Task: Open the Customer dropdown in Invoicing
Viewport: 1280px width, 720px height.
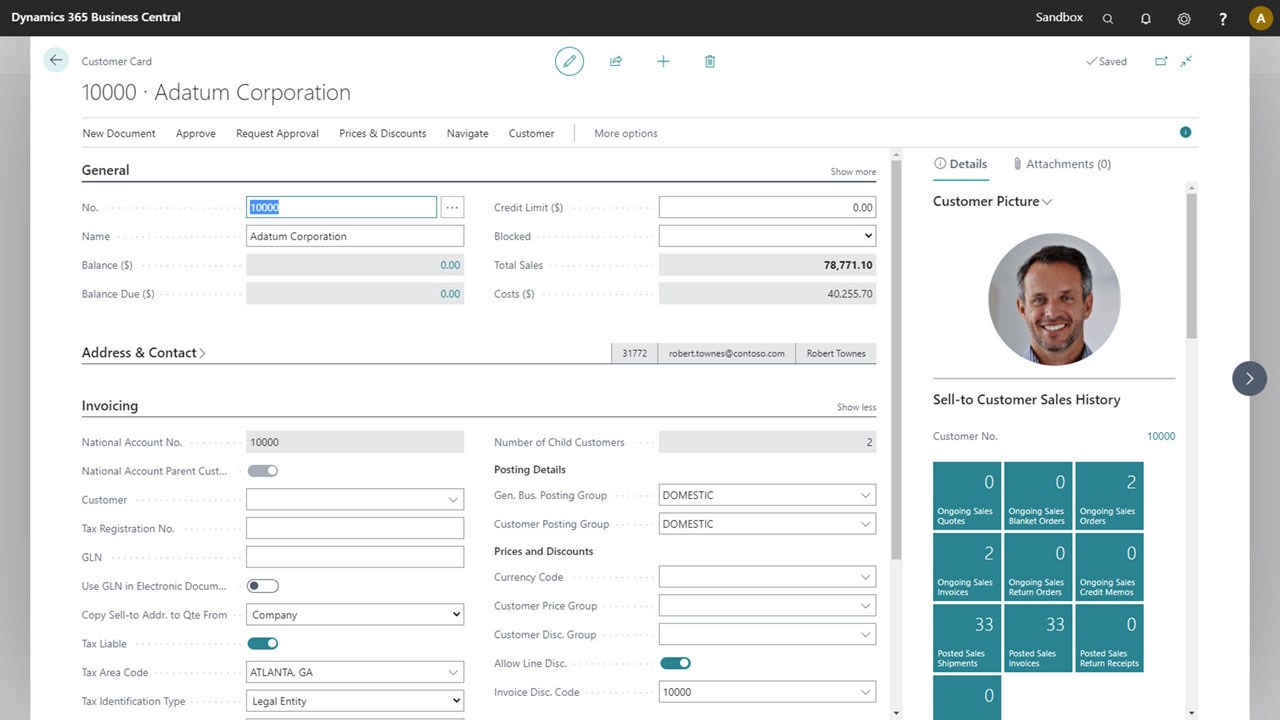Action: click(355, 500)
